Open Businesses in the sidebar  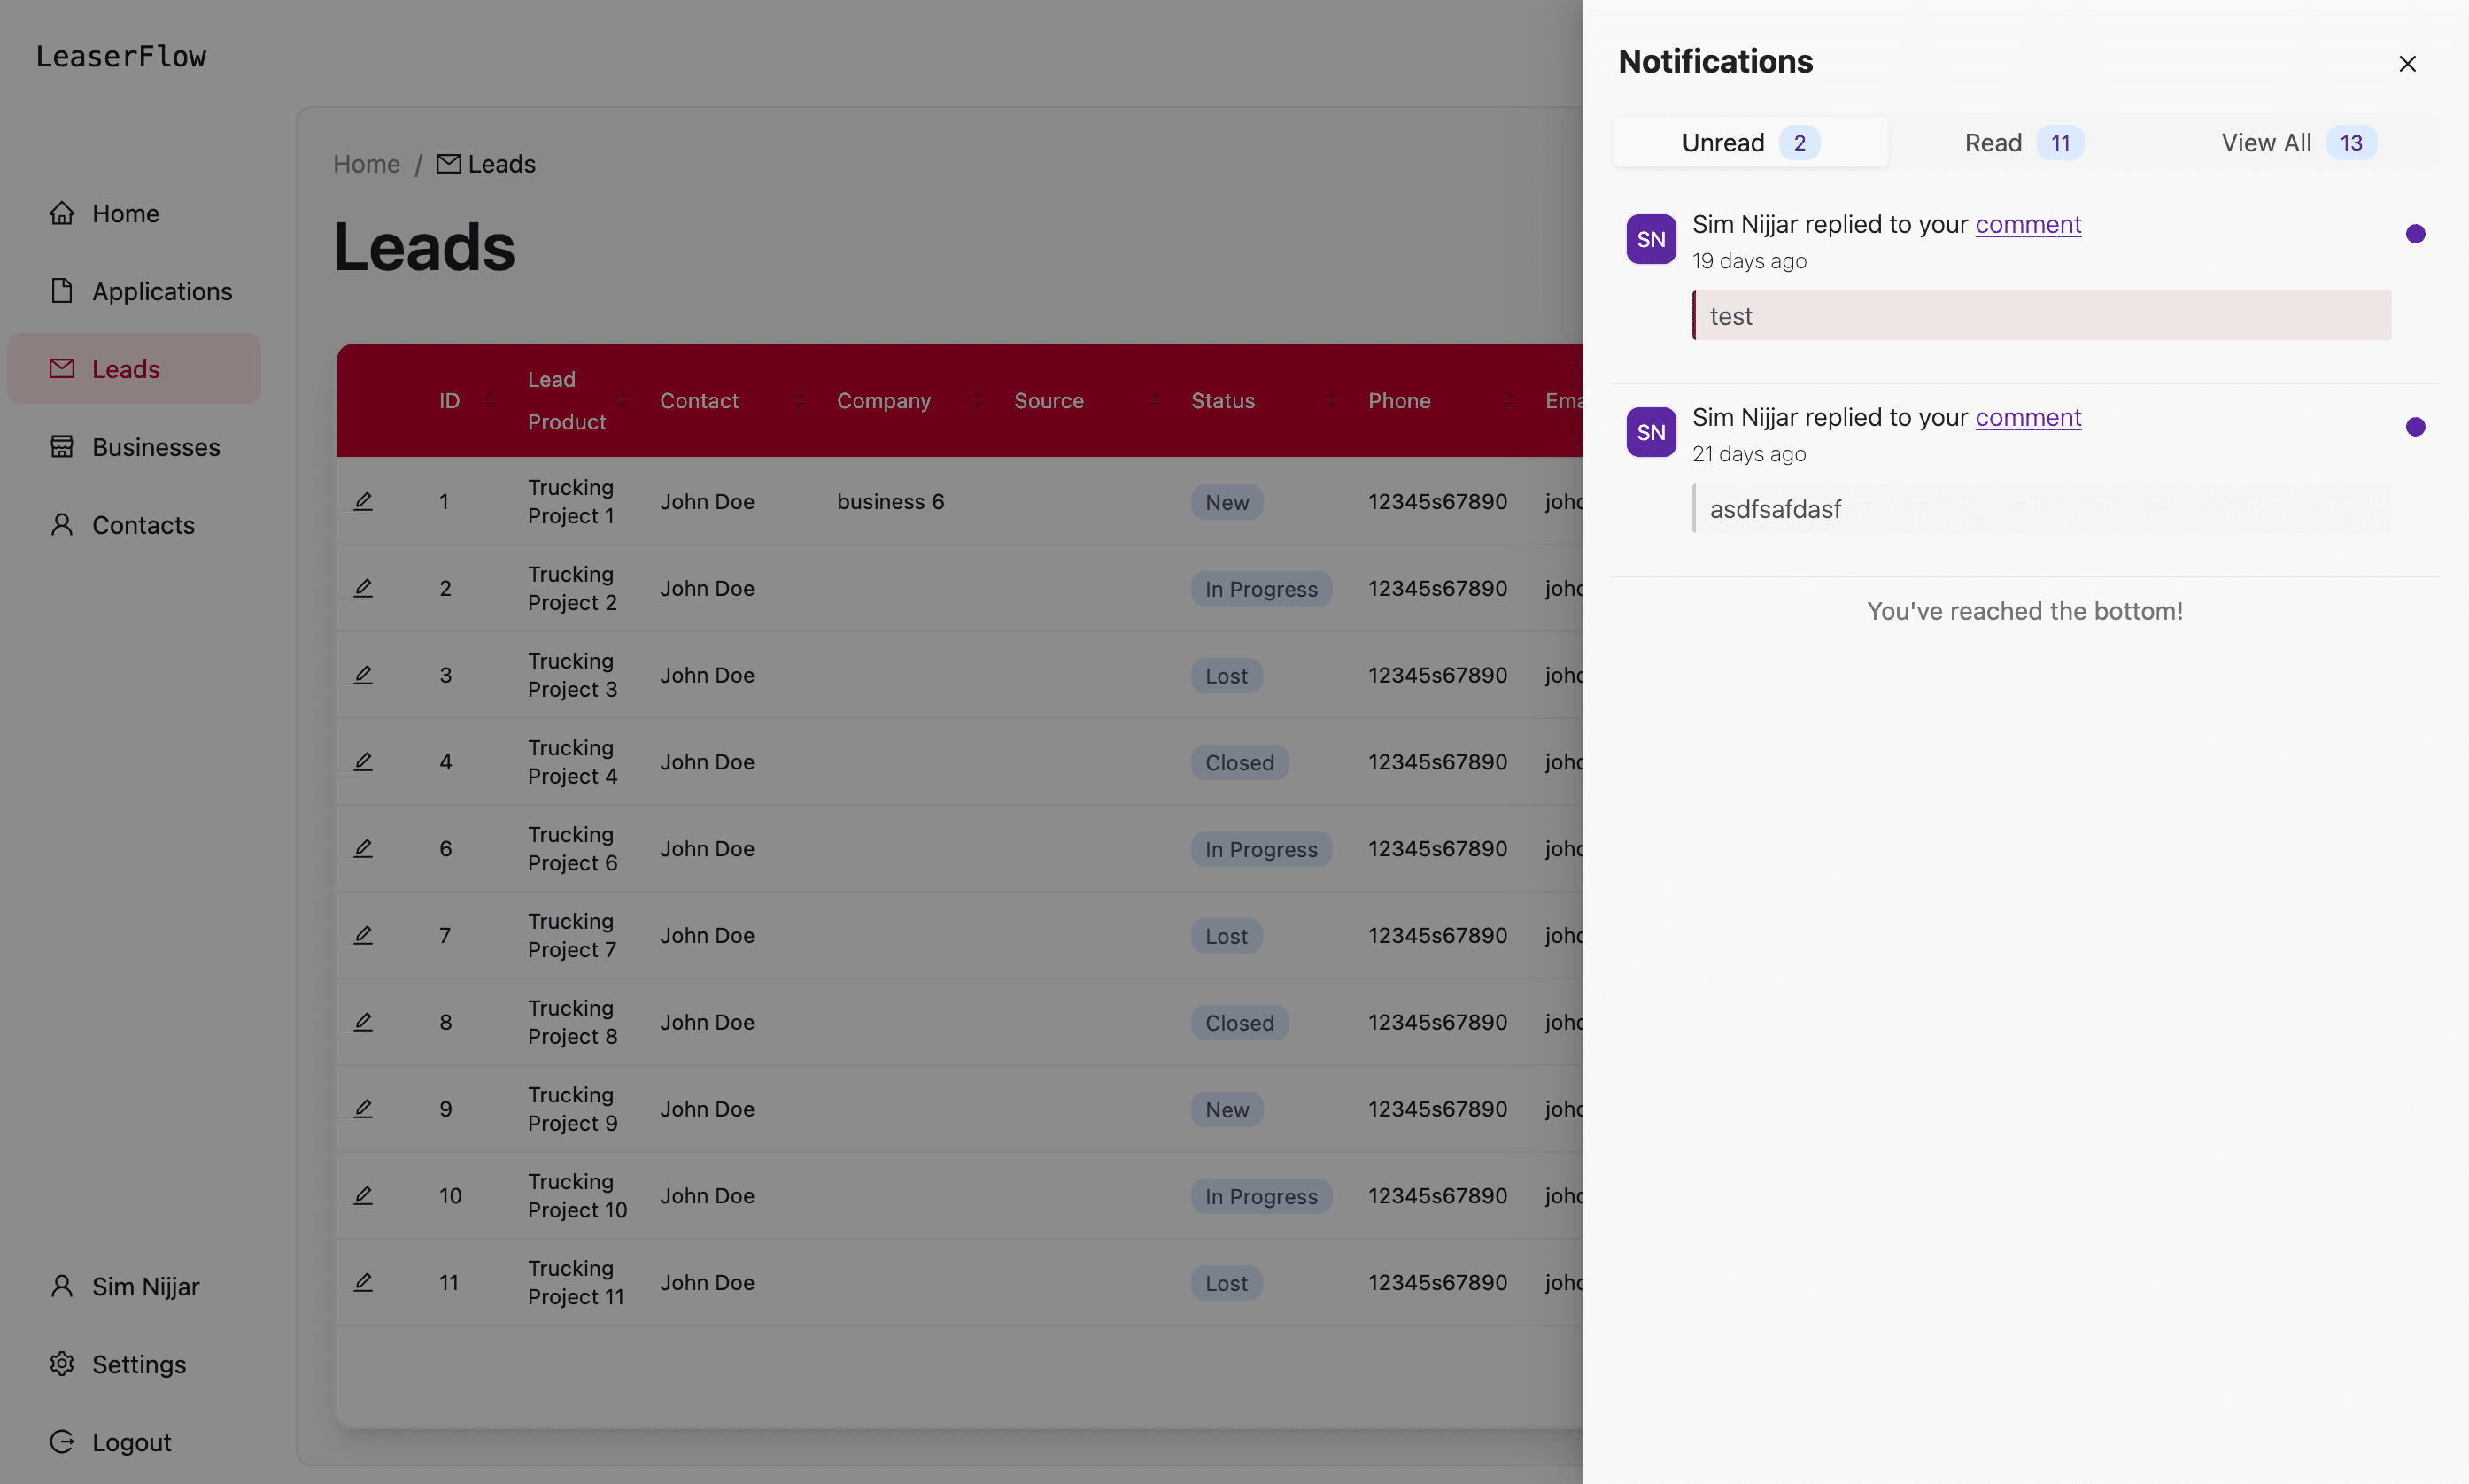134,447
